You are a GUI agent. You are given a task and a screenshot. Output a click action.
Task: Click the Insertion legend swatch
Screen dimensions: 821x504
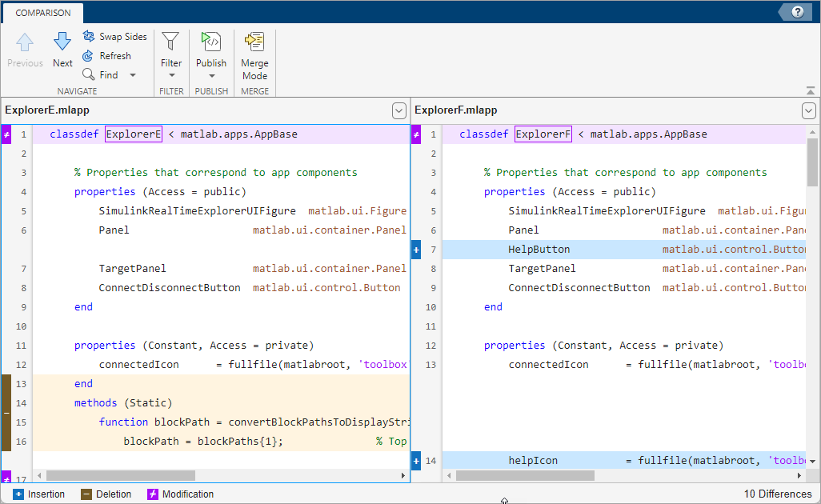19,494
